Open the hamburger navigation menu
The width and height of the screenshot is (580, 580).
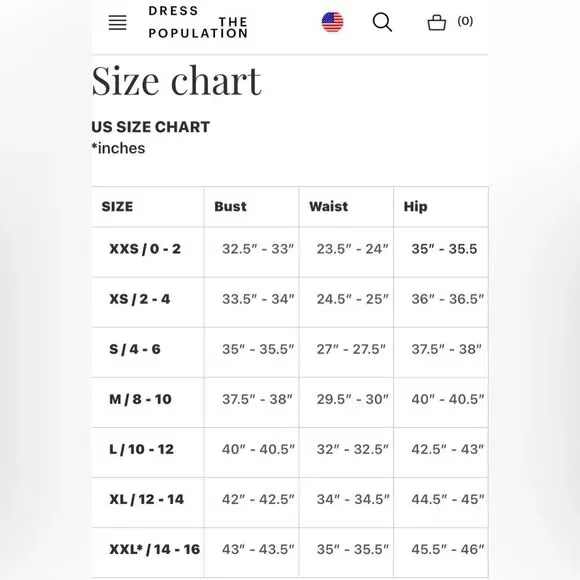(118, 23)
